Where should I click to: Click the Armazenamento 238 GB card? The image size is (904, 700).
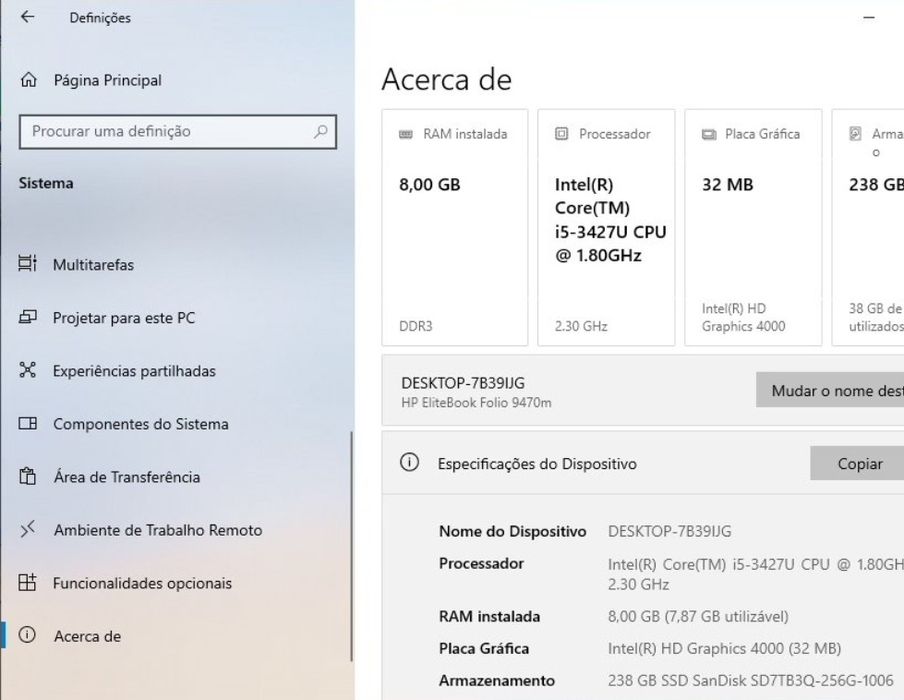868,228
